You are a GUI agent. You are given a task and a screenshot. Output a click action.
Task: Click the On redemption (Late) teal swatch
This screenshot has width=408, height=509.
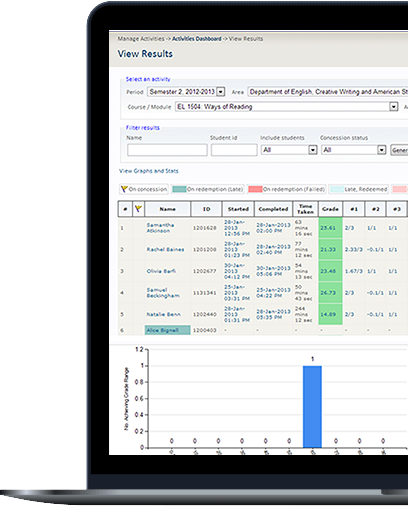pos(179,189)
